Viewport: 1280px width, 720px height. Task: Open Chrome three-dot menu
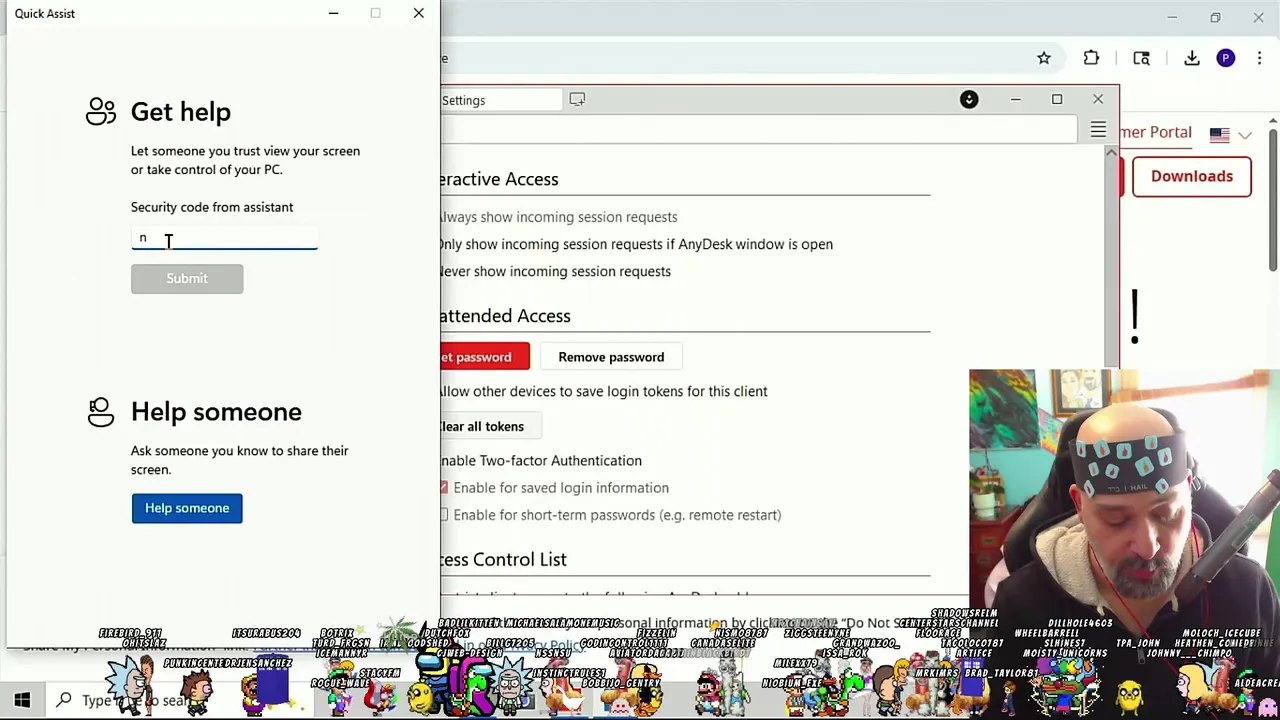pyautogui.click(x=1260, y=58)
